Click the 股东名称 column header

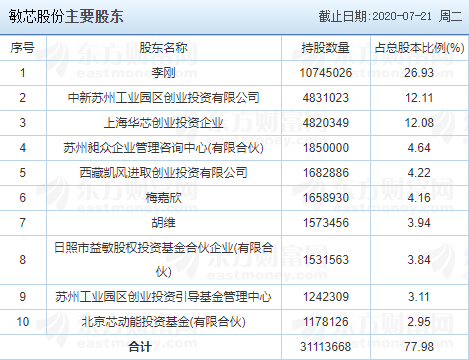pyautogui.click(x=163, y=48)
